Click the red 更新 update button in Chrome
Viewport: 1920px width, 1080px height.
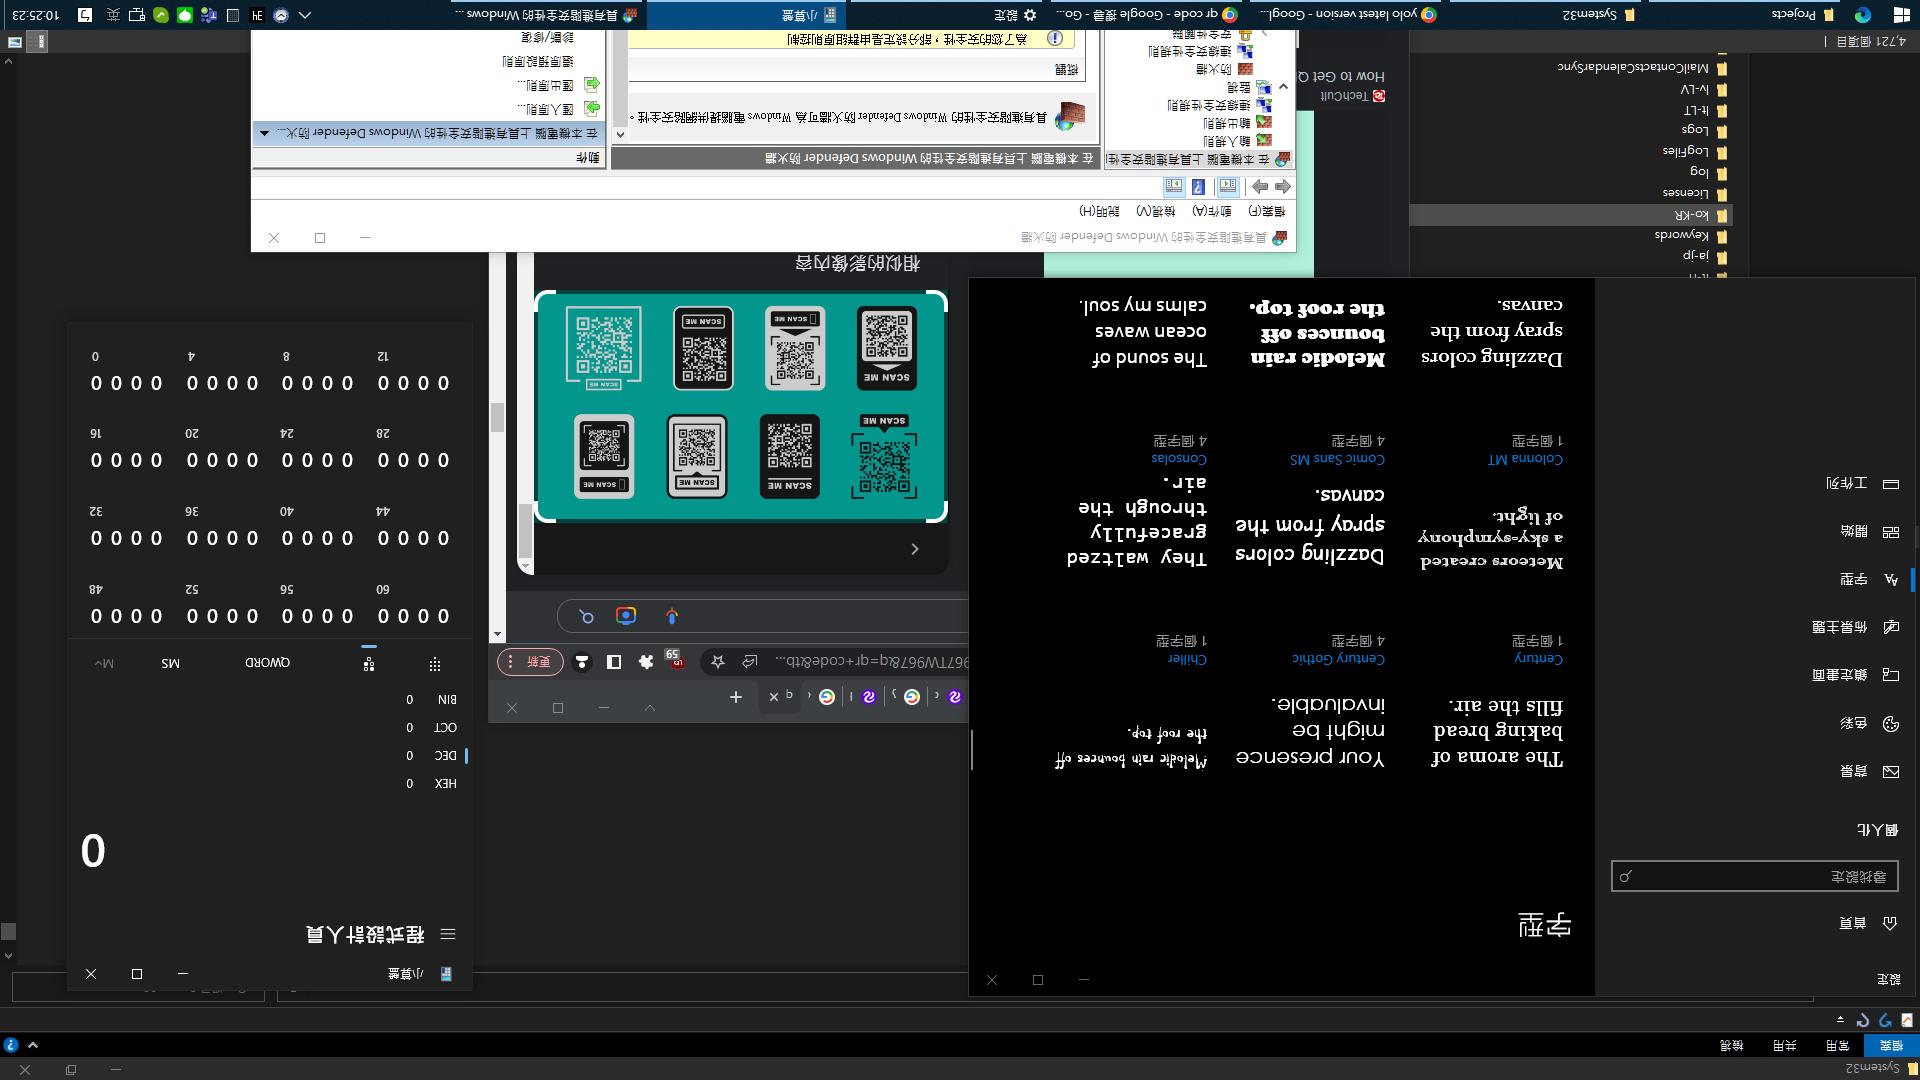click(530, 662)
